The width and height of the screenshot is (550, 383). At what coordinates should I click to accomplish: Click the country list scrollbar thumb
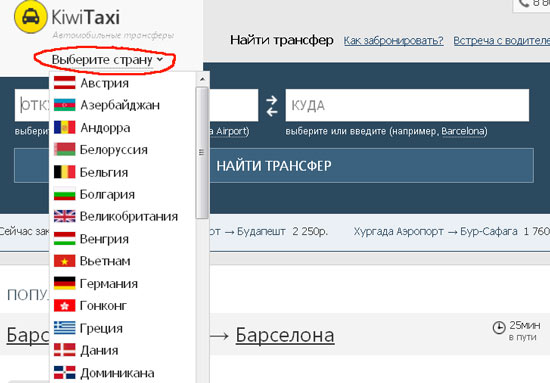coord(202,153)
